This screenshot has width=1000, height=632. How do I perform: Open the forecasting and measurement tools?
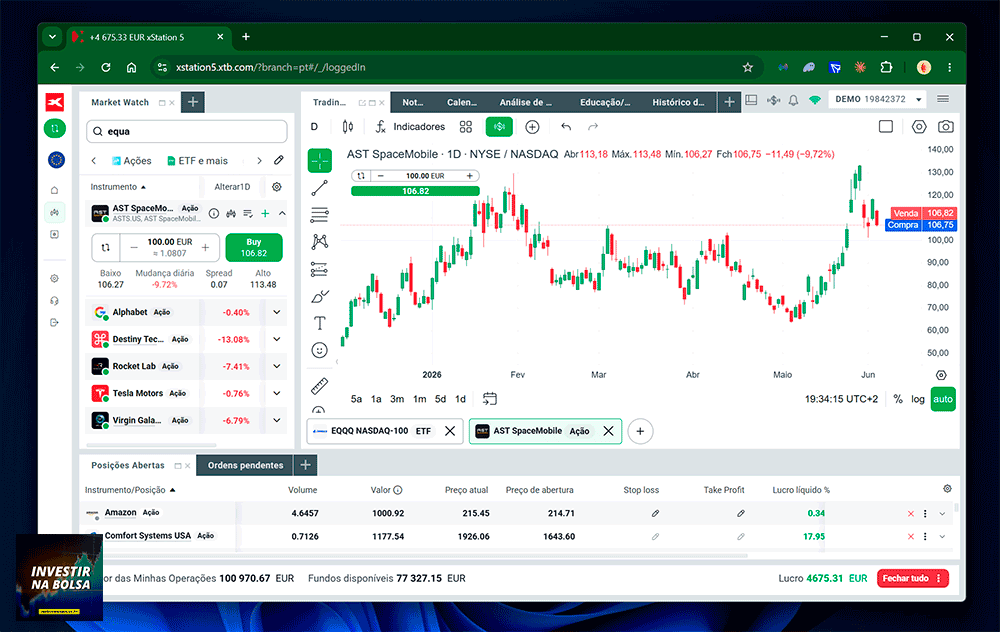pyautogui.click(x=320, y=269)
